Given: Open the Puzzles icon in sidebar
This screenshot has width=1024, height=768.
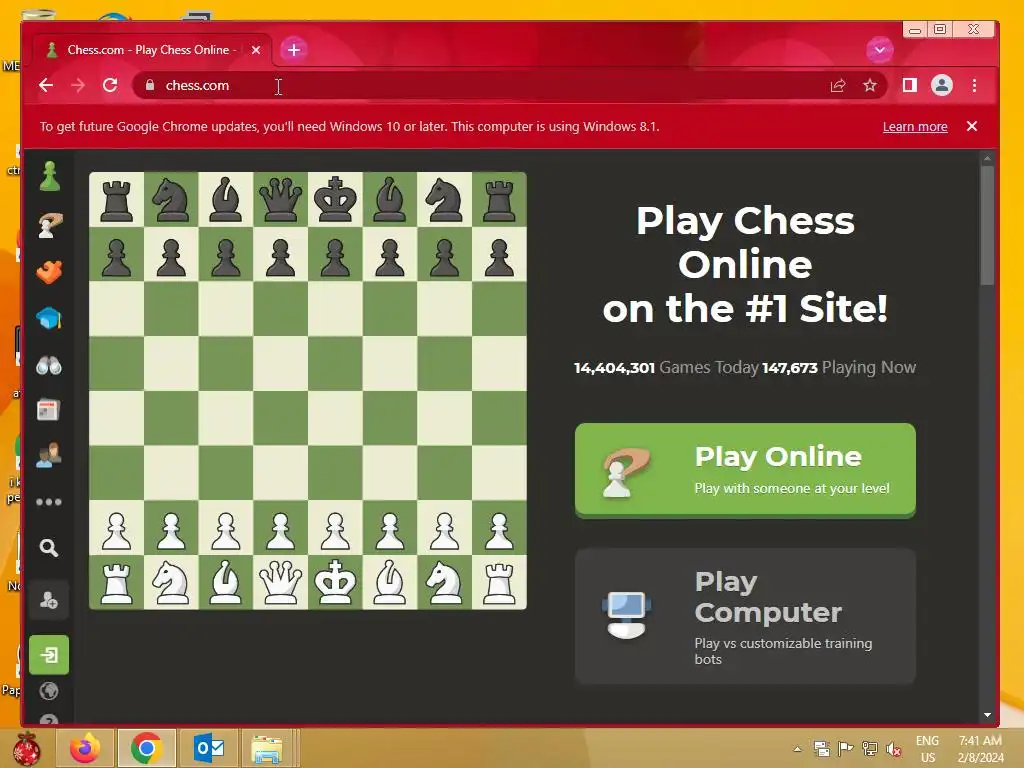Looking at the screenshot, I should click(50, 271).
